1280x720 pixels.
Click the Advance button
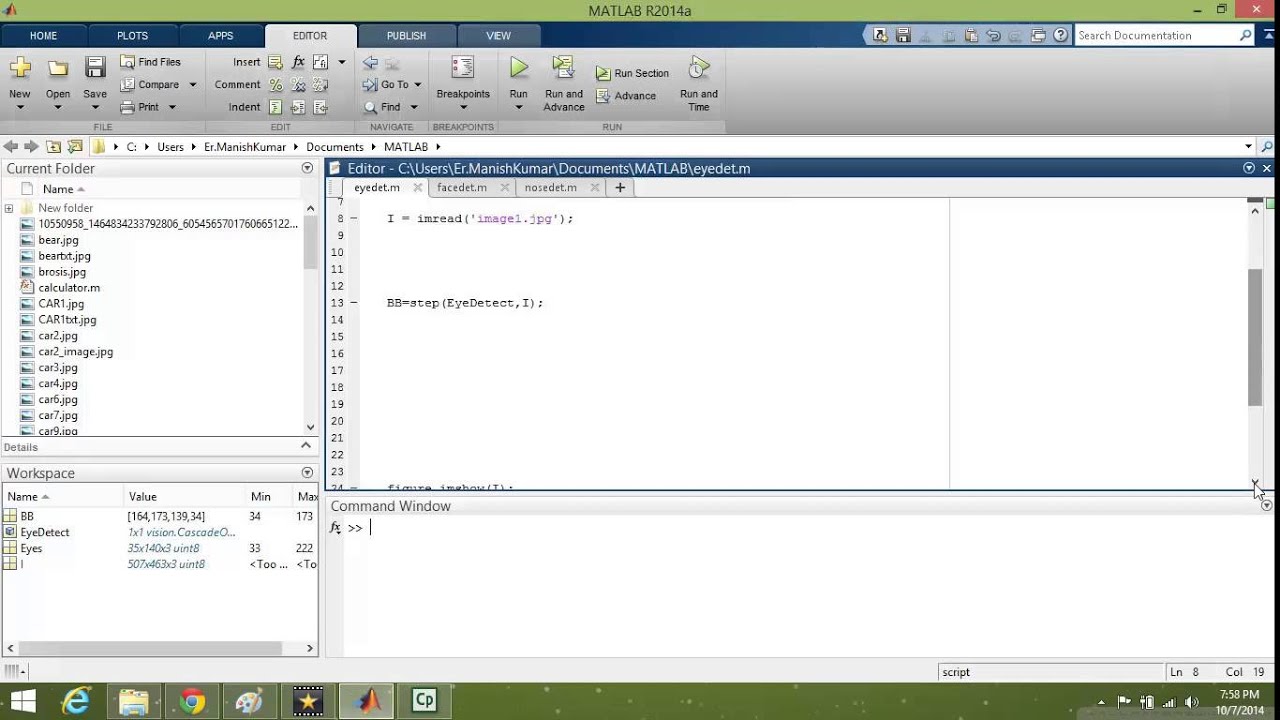[x=626, y=96]
